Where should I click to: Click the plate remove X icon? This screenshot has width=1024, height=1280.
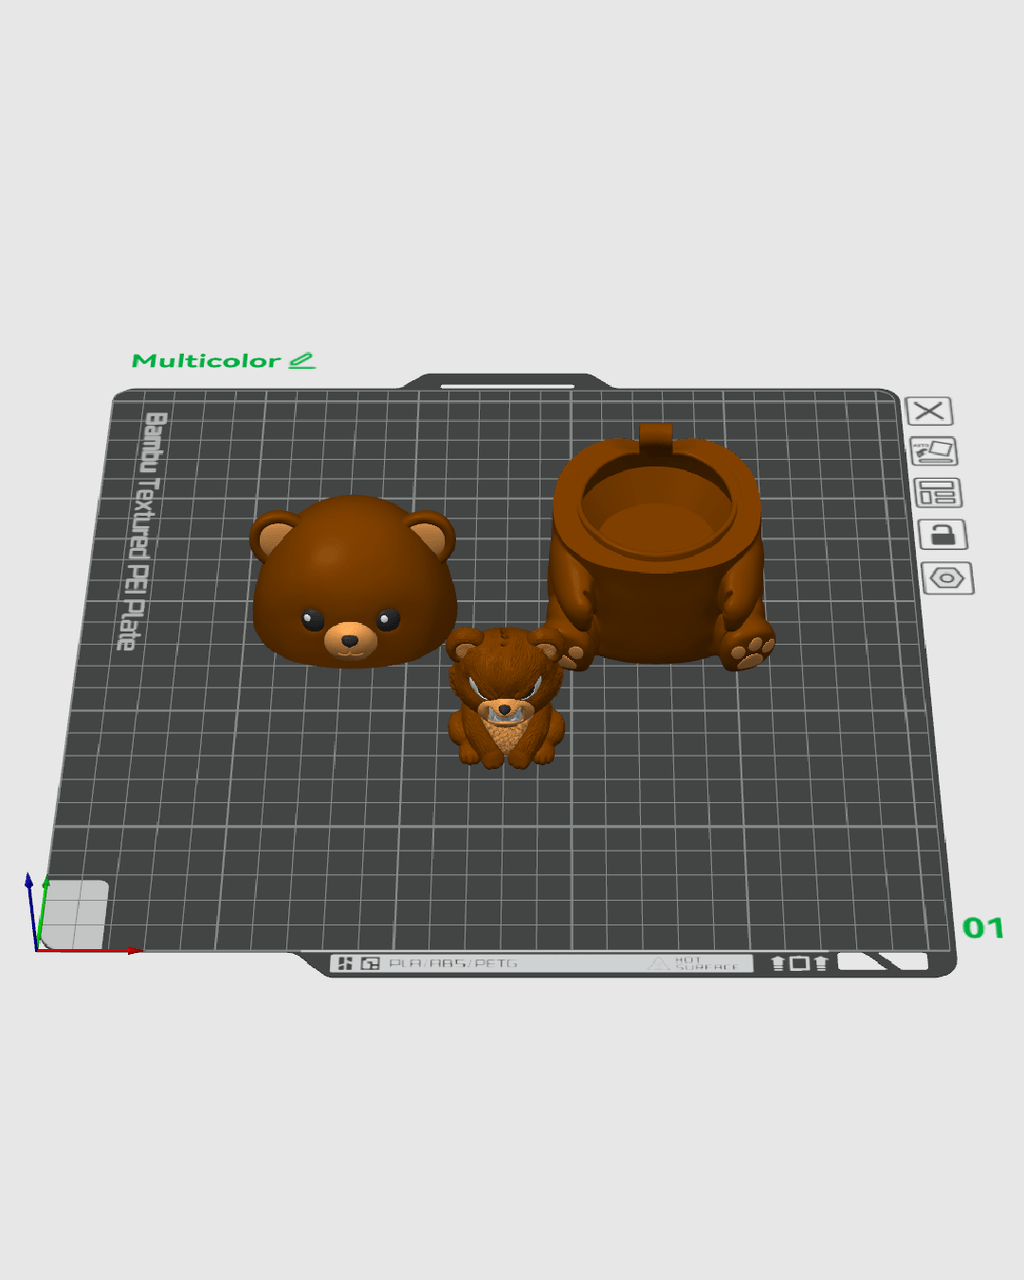pyautogui.click(x=929, y=411)
